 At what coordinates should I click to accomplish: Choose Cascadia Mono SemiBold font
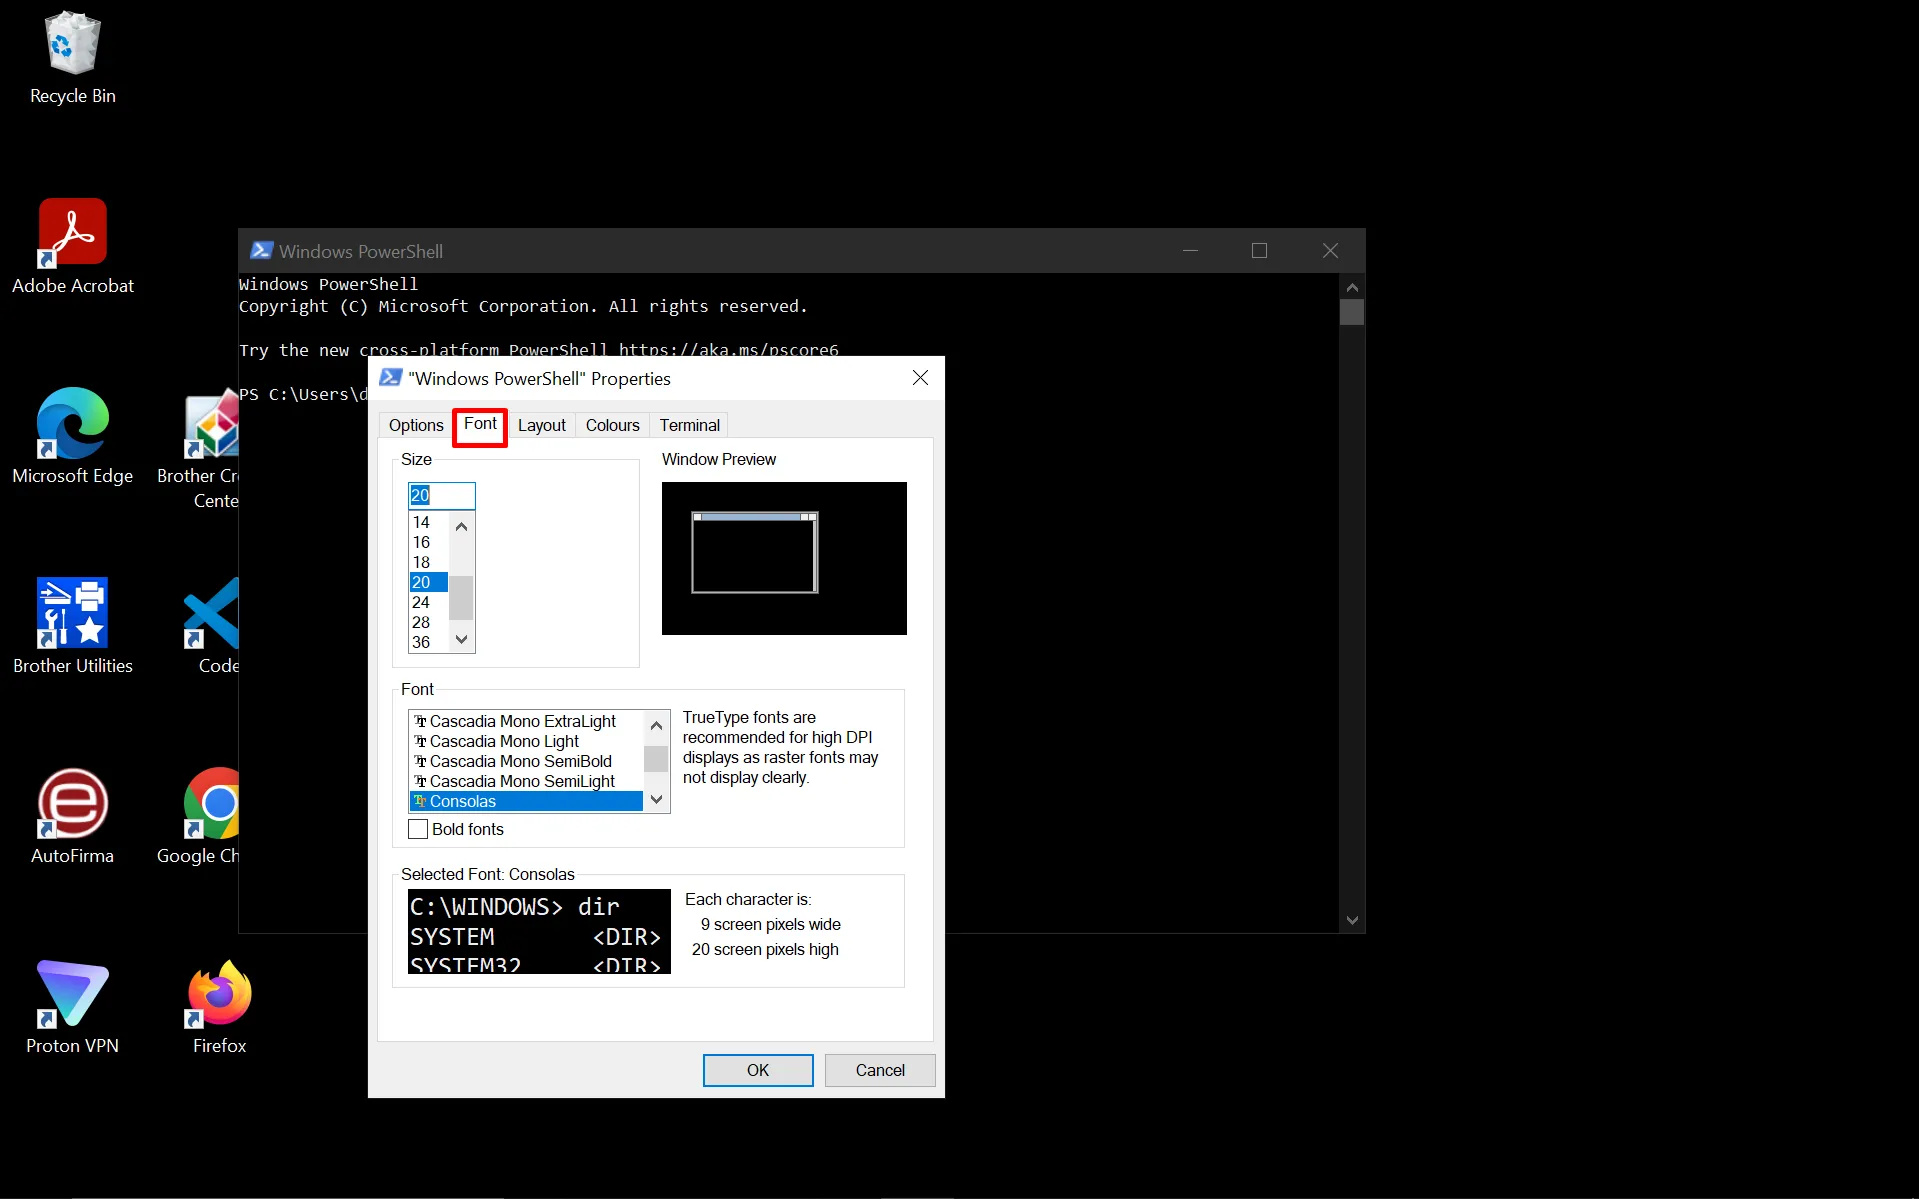pyautogui.click(x=520, y=761)
